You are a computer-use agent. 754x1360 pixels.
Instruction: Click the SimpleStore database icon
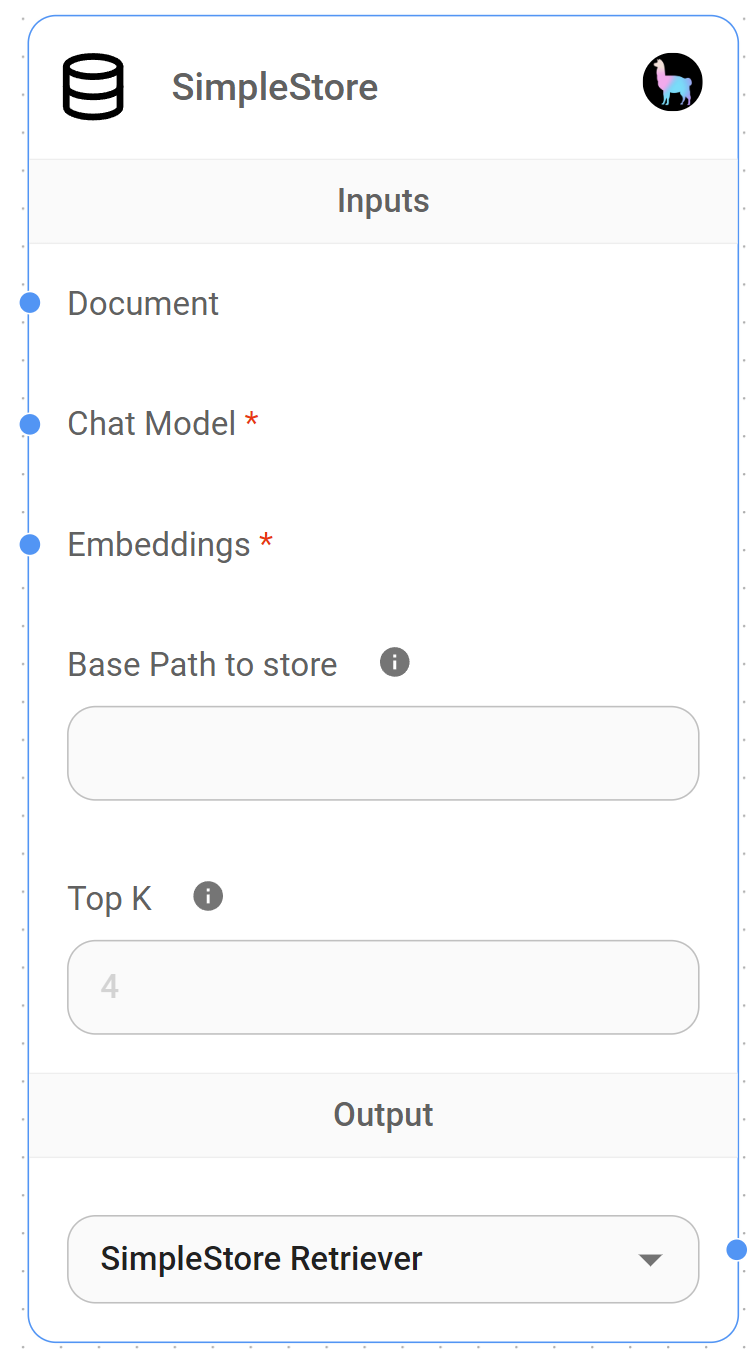click(x=93, y=87)
